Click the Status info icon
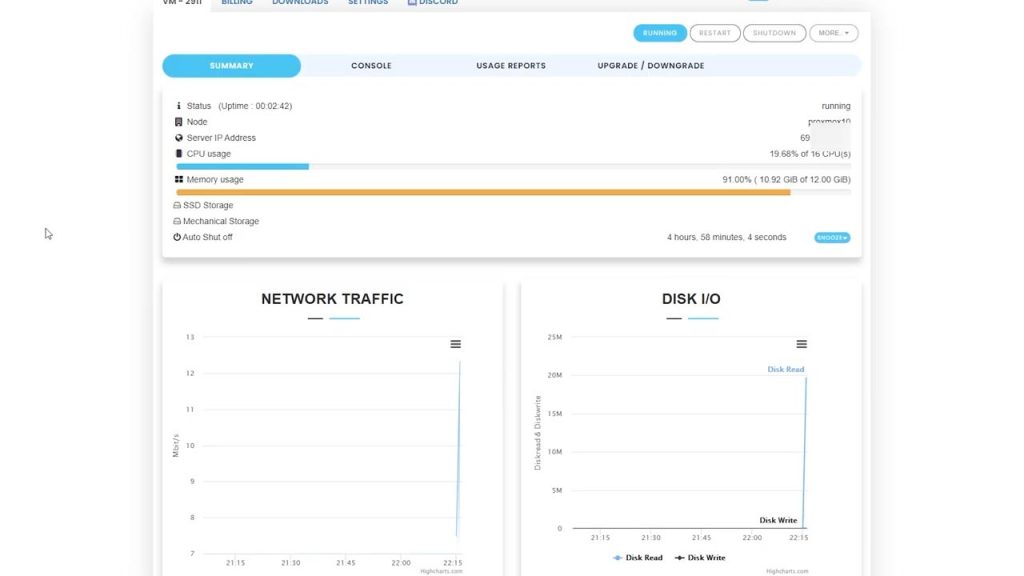The image size is (1024, 576). click(x=178, y=106)
